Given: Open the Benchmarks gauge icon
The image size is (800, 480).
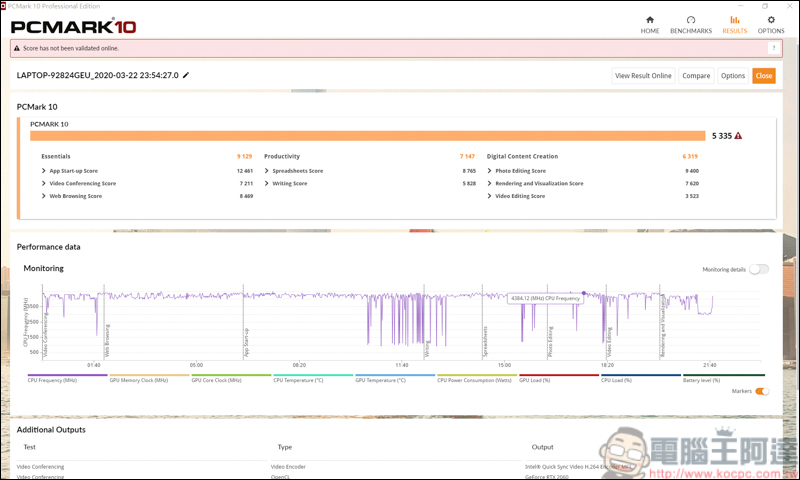Looking at the screenshot, I should (691, 20).
